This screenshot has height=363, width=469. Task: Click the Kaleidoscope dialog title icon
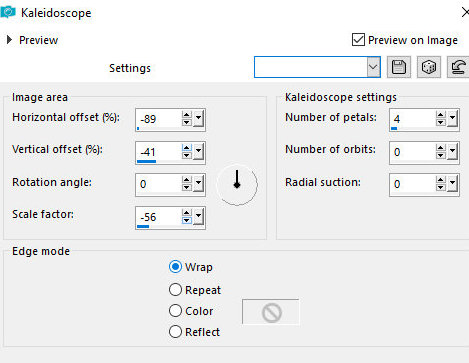(8, 13)
